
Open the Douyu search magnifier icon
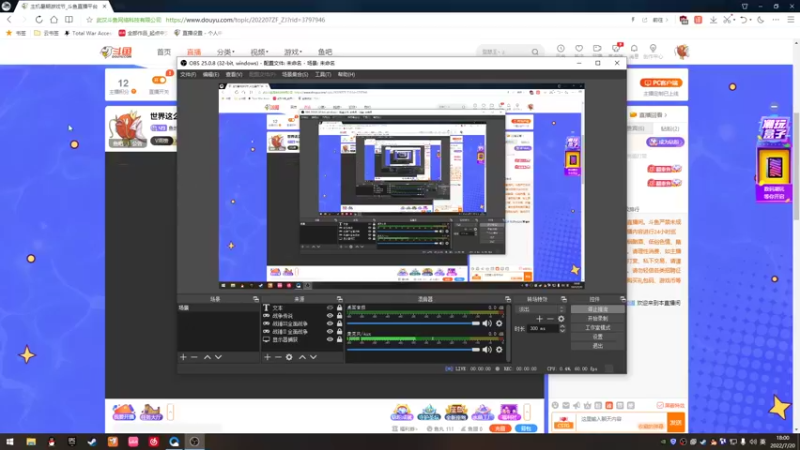point(535,52)
